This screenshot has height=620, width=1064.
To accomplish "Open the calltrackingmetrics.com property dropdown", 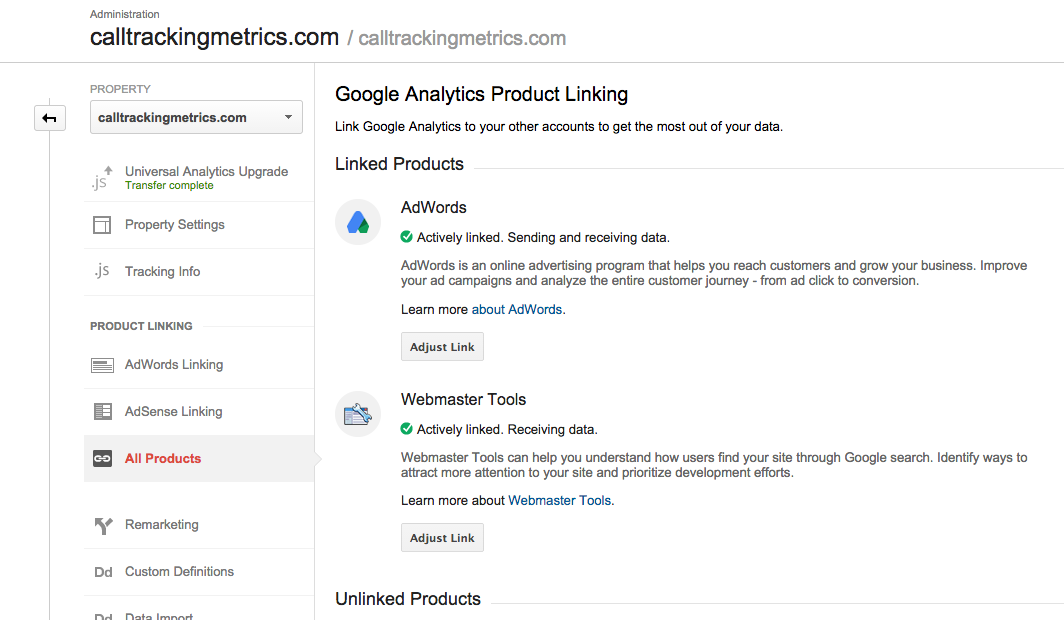I will click(x=195, y=118).
